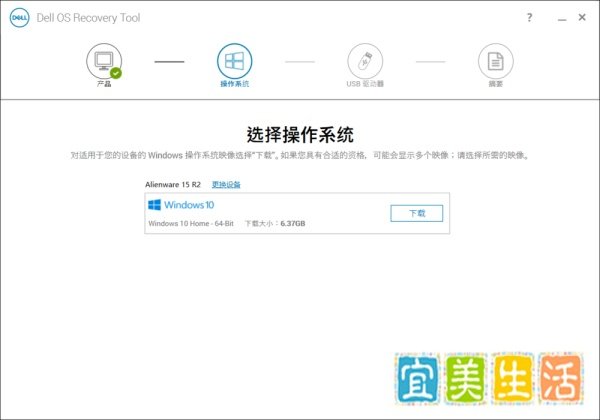
Task: Click the 6.37GB download size value
Action: pos(293,223)
